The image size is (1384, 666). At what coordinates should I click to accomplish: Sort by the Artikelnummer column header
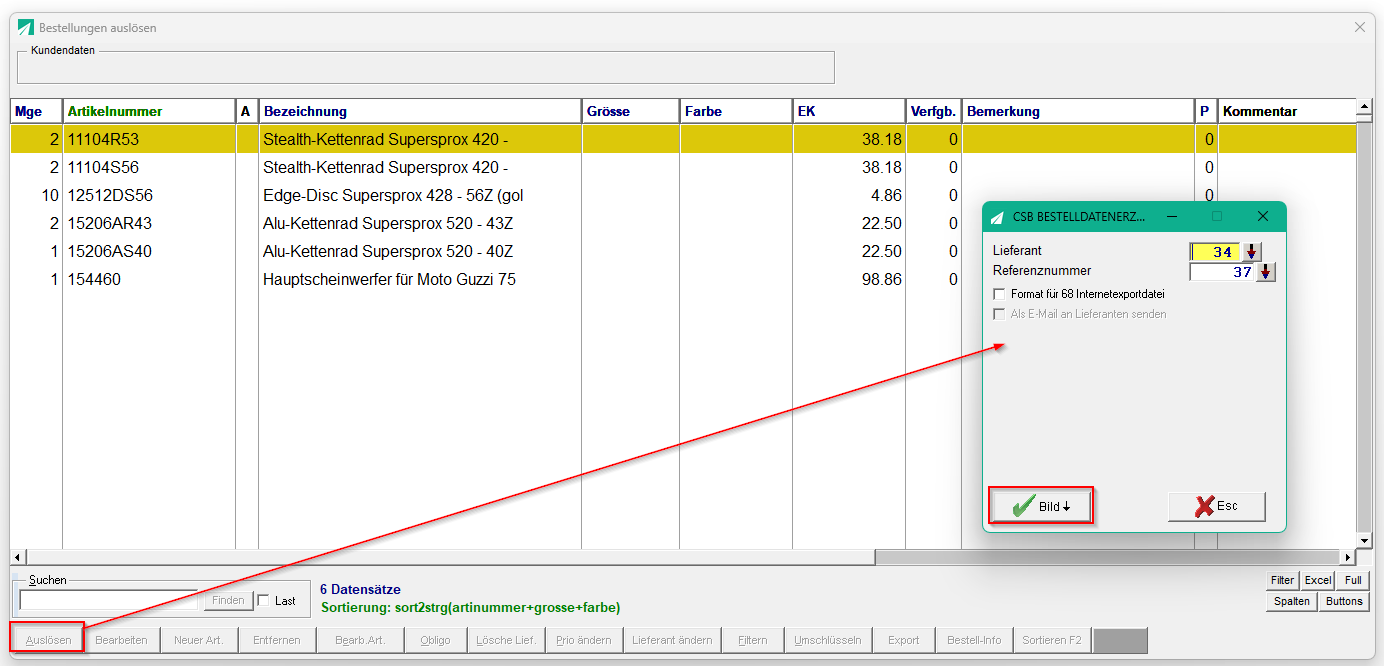click(x=148, y=111)
